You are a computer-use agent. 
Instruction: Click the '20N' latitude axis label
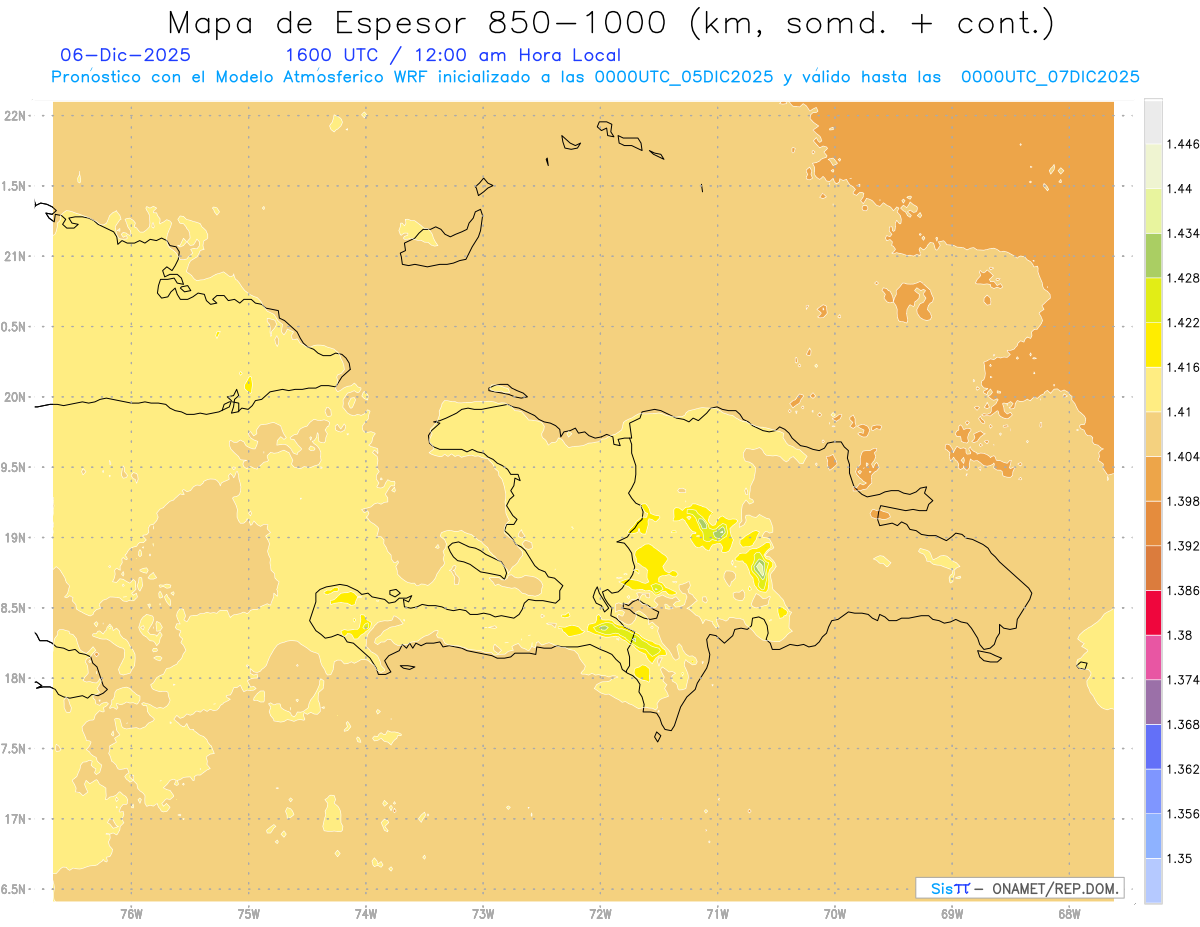17,397
